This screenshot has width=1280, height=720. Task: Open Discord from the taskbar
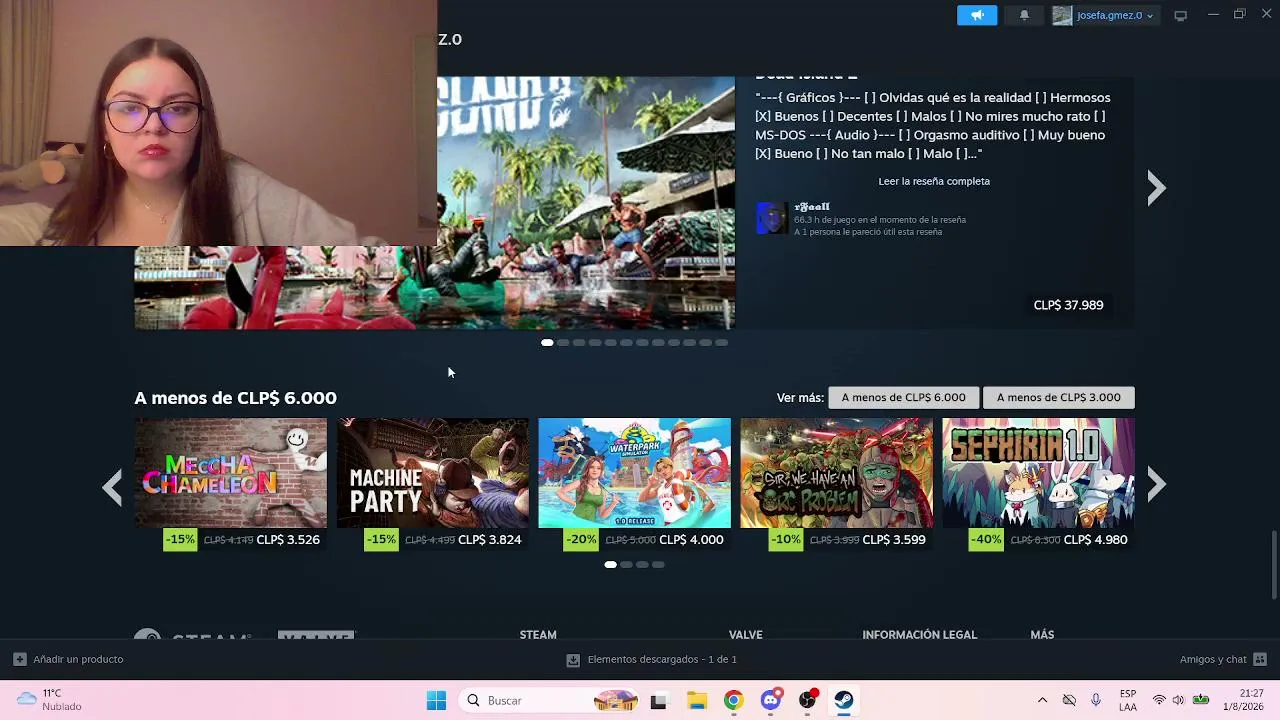click(x=770, y=700)
